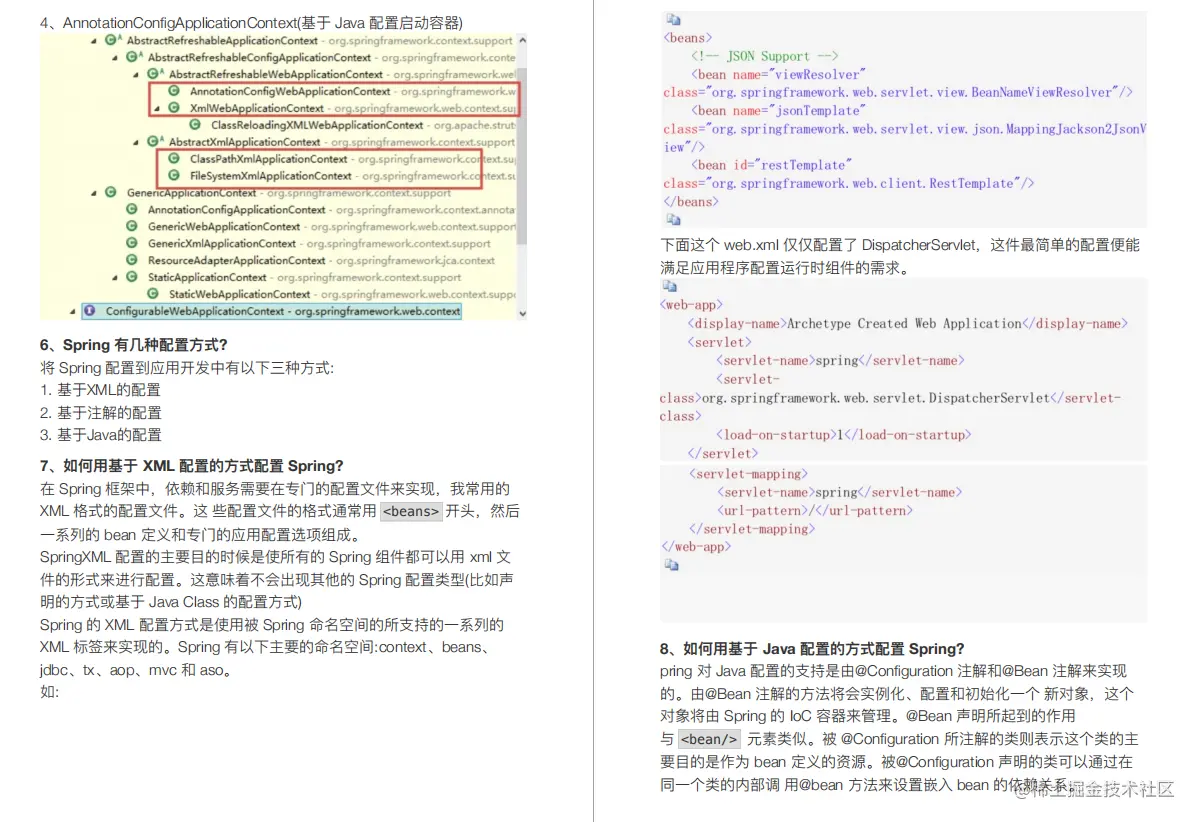Click the StaticApplicationContext class icon

(132, 276)
